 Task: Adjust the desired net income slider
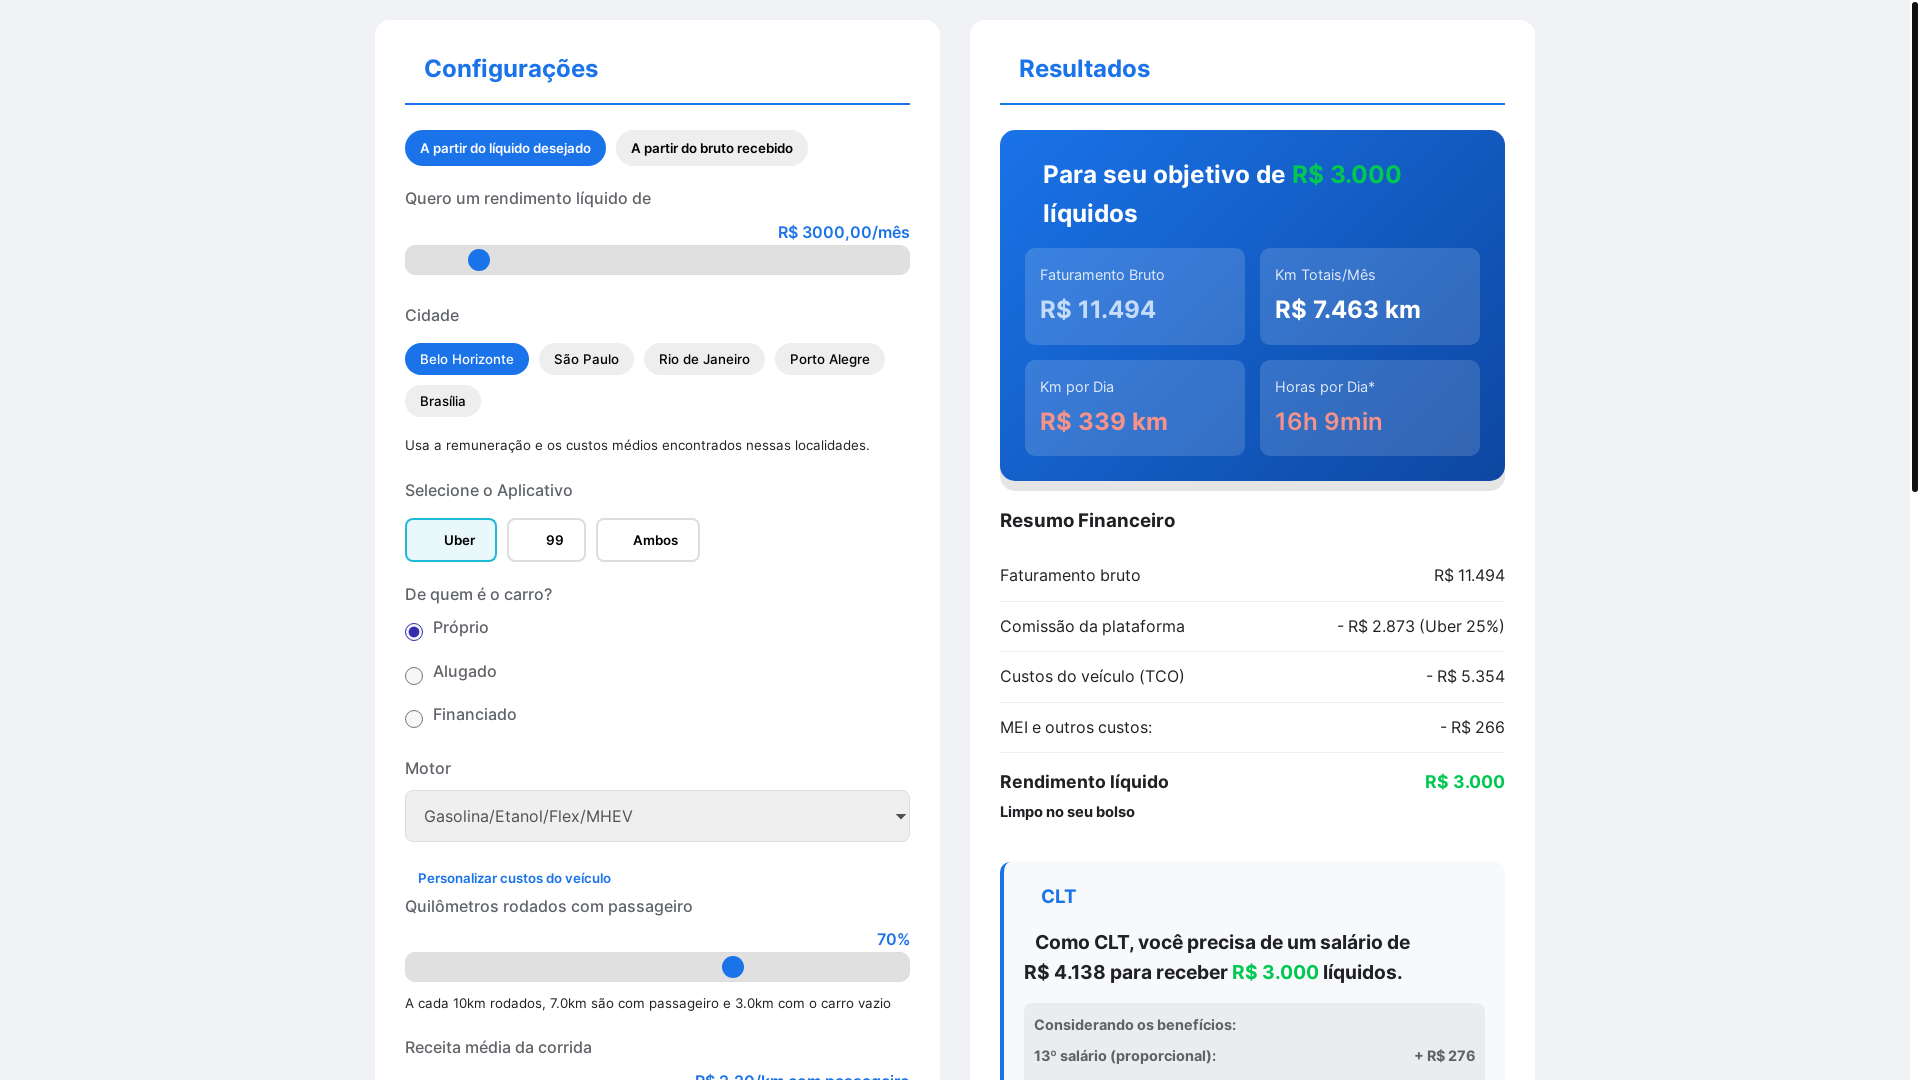tap(657, 260)
